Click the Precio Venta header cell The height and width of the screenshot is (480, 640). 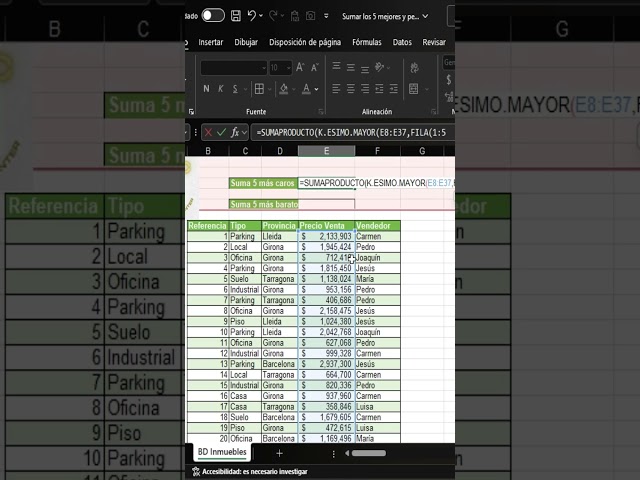click(x=326, y=226)
